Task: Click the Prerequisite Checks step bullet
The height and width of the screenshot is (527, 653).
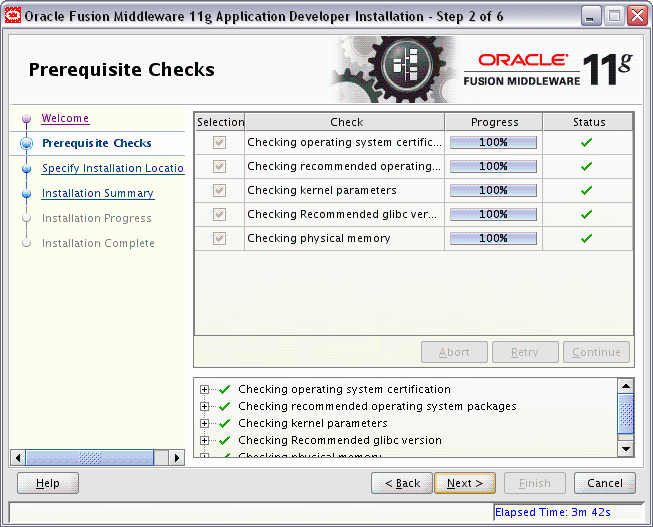Action: [27, 143]
